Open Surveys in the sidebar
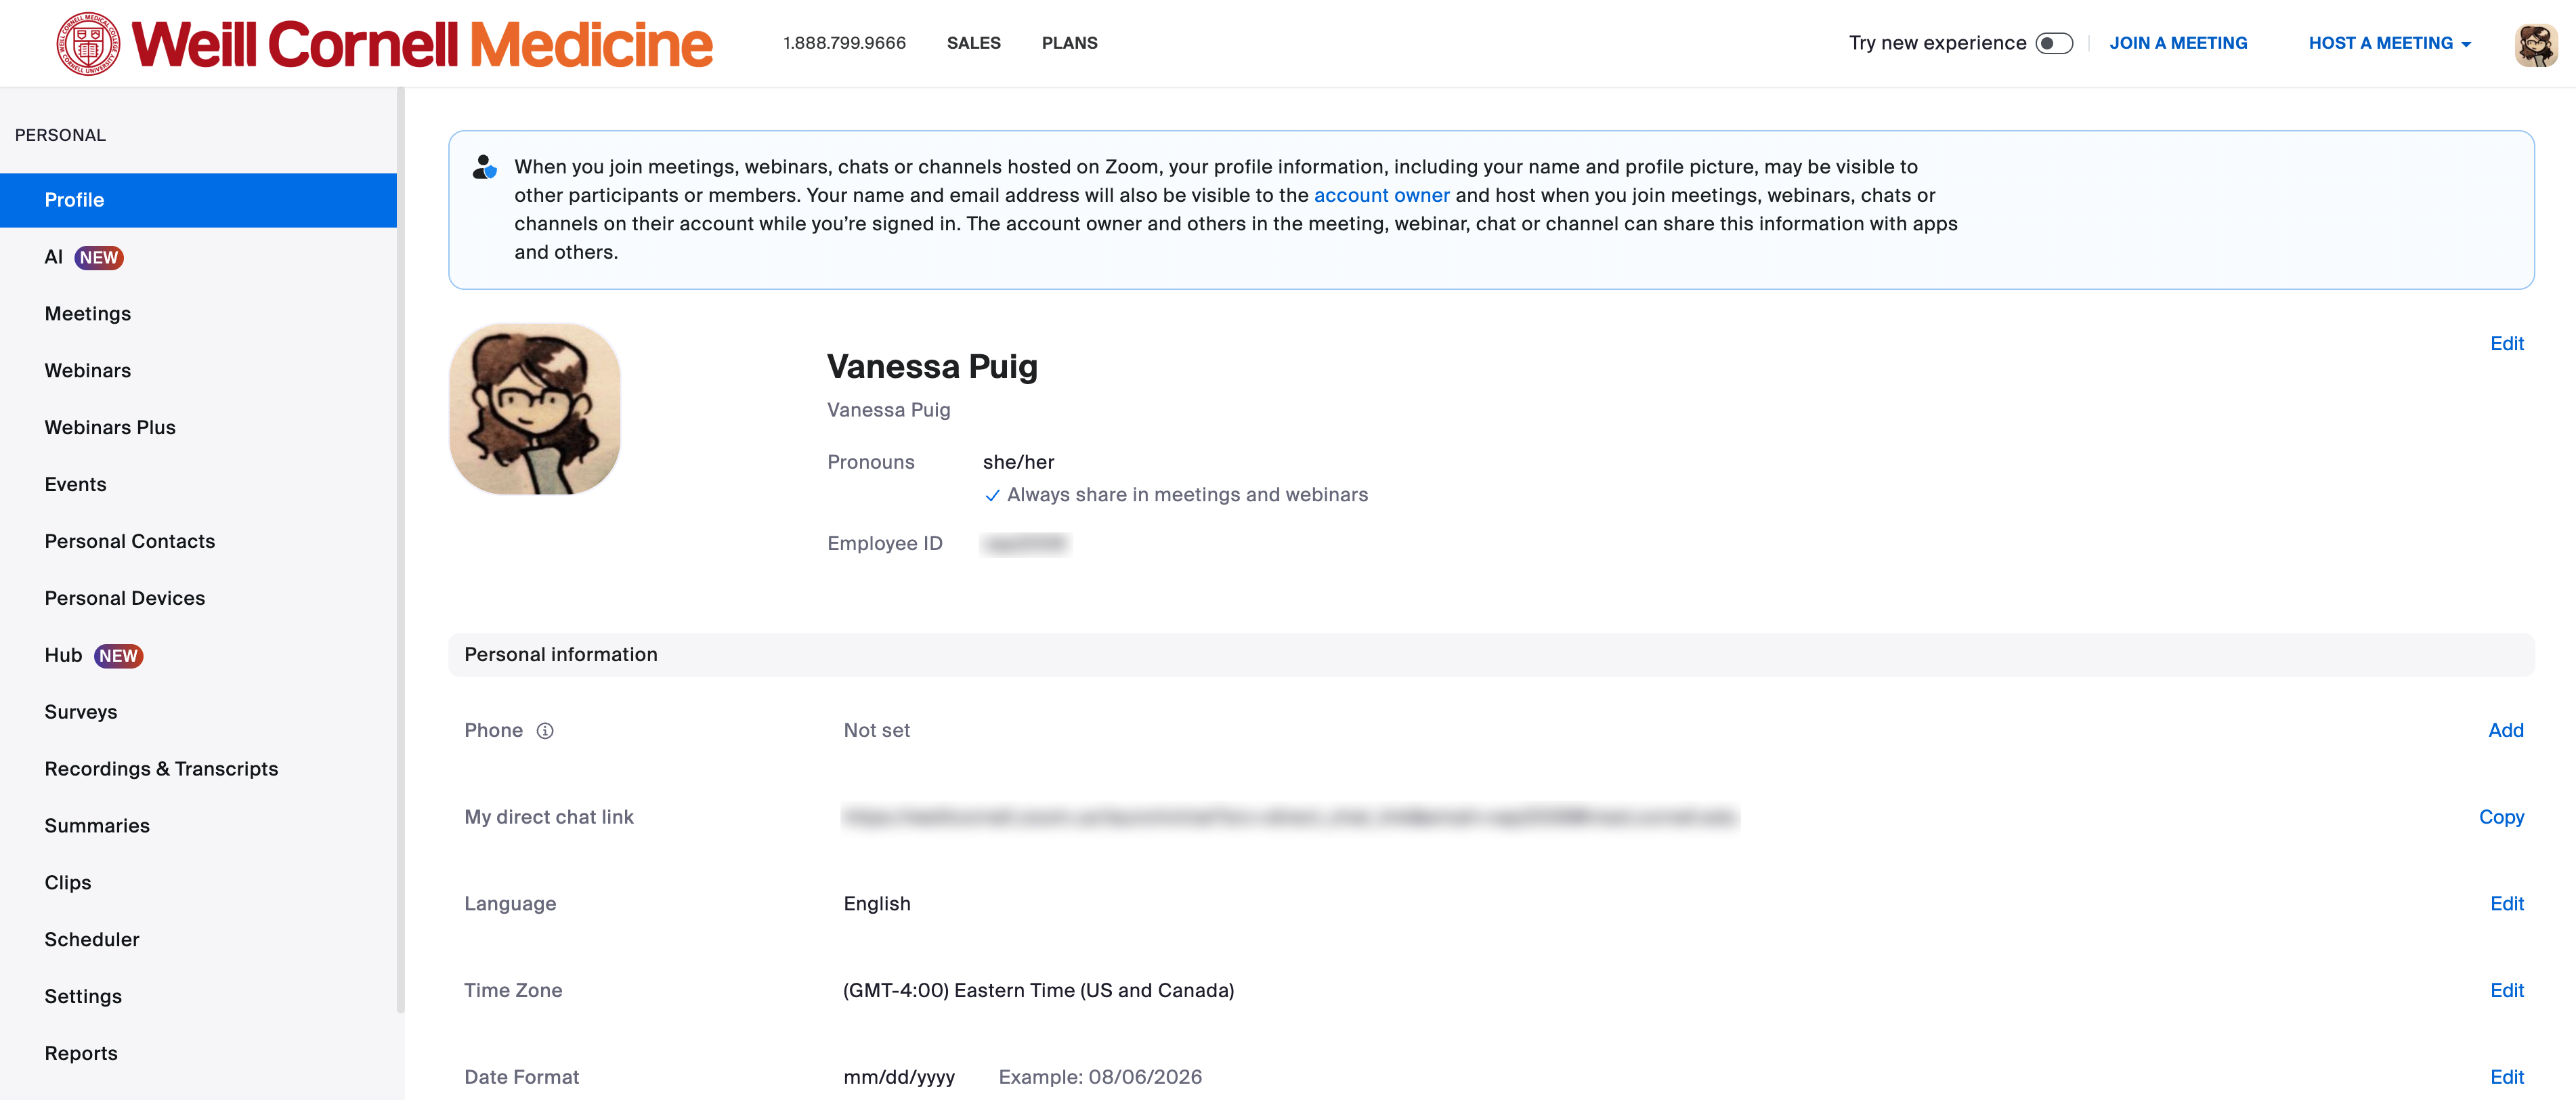 pos(81,712)
